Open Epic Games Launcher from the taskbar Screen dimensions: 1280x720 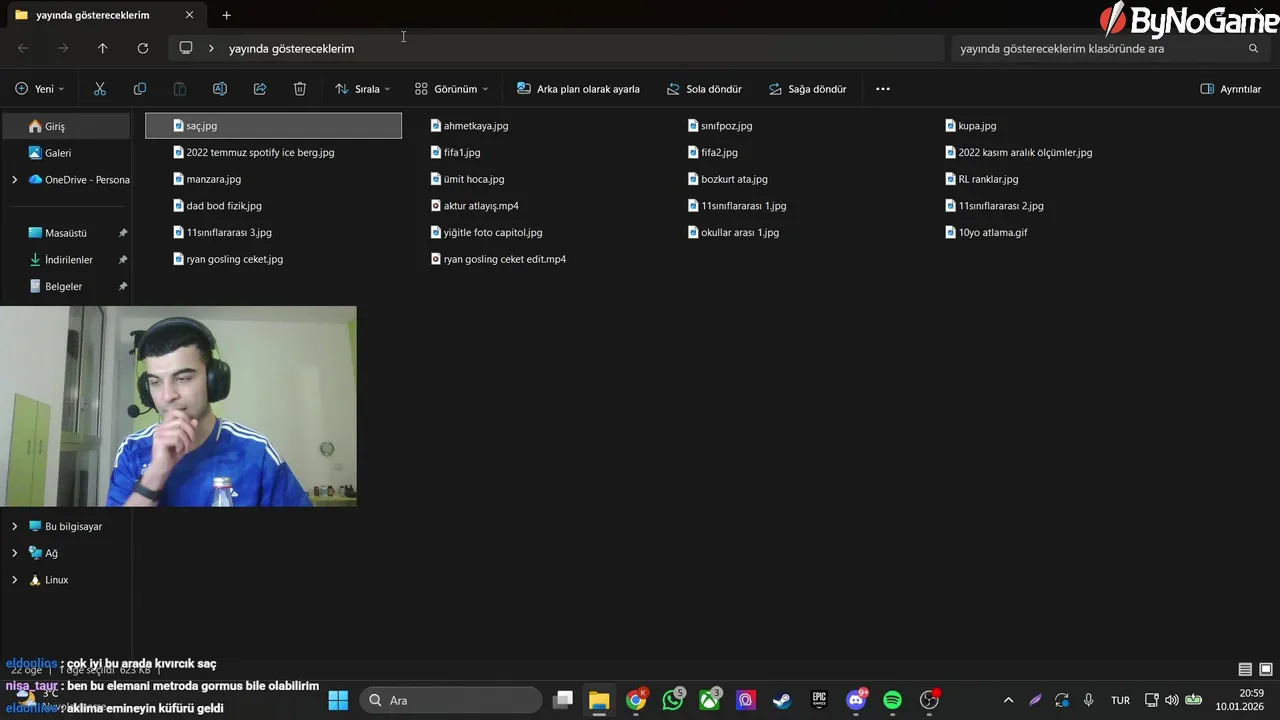[819, 700]
